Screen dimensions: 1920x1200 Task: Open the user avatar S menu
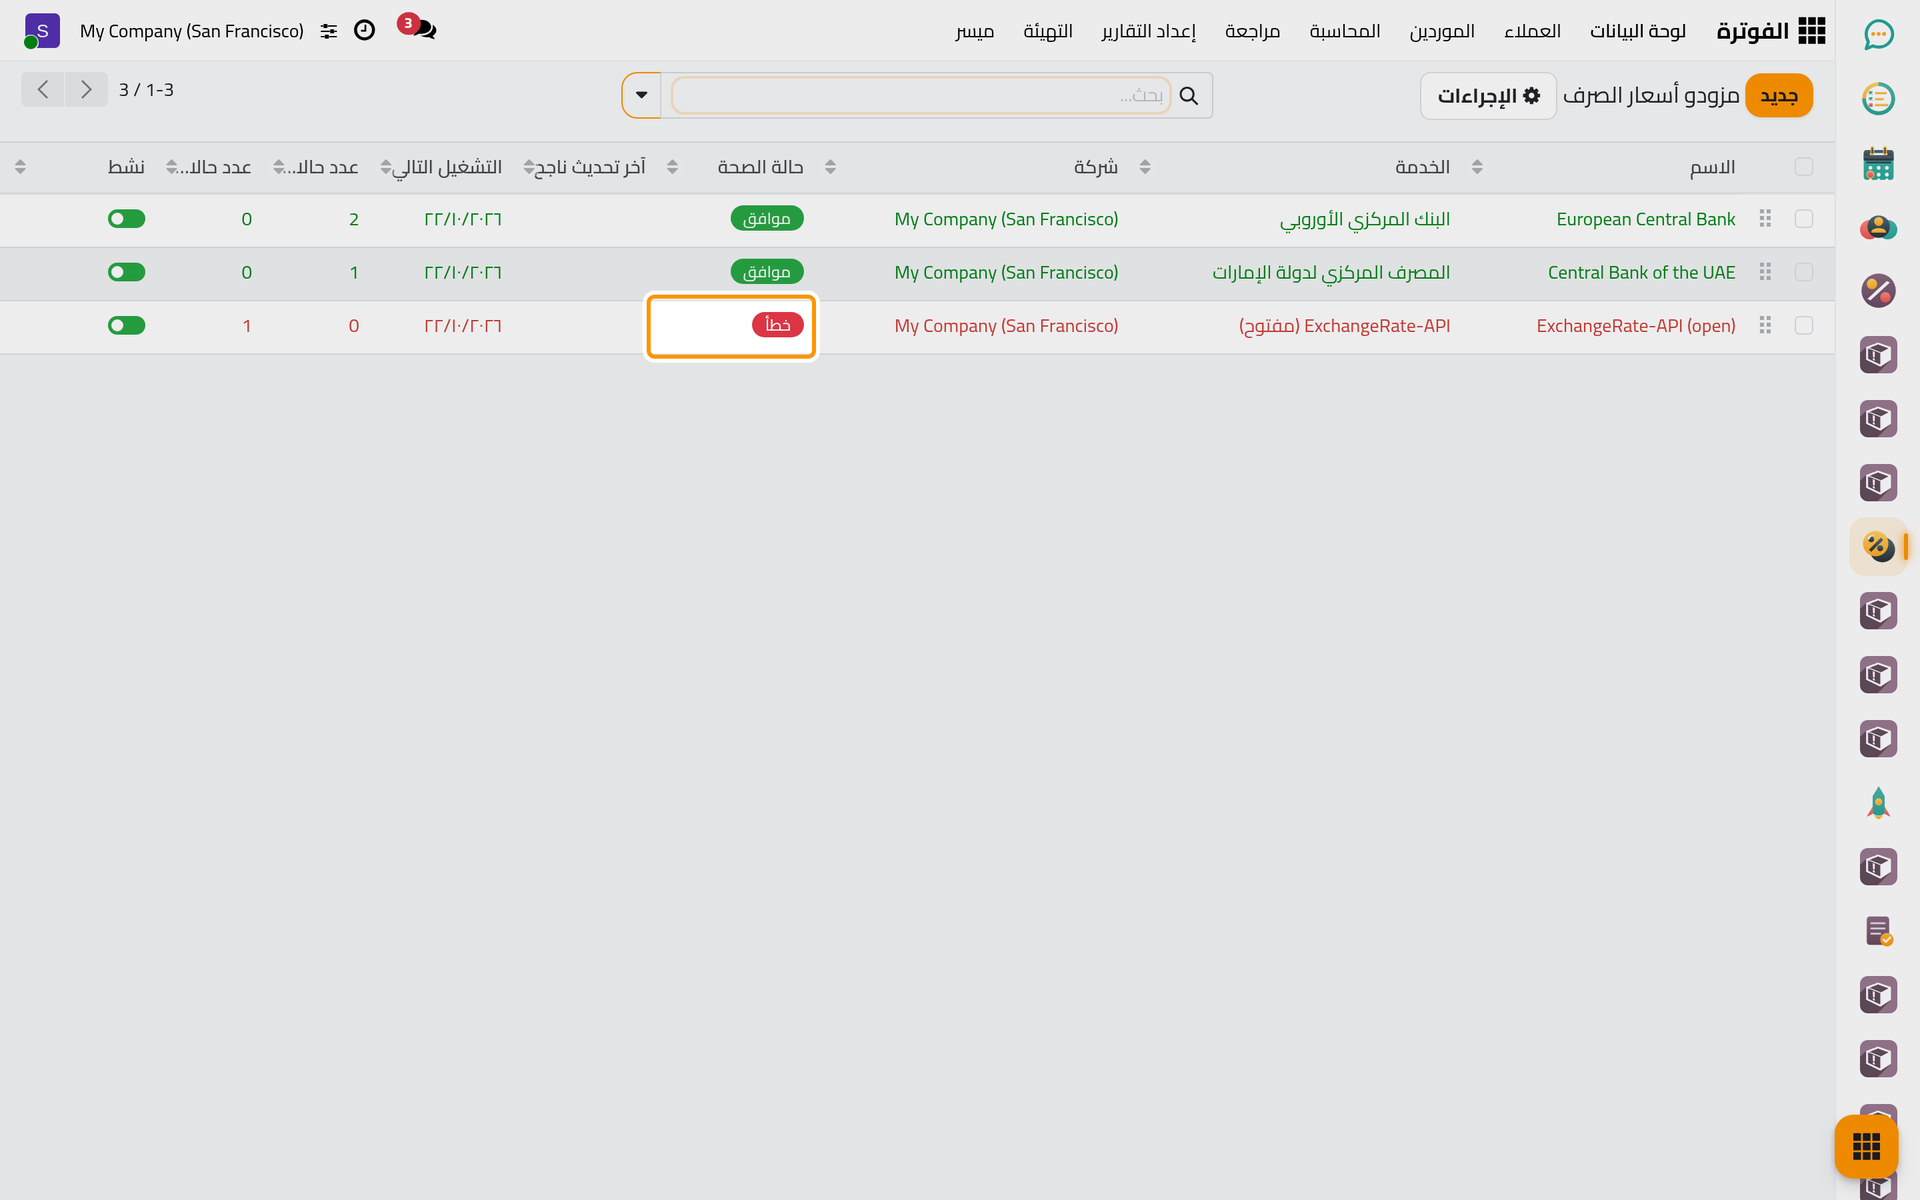41,31
